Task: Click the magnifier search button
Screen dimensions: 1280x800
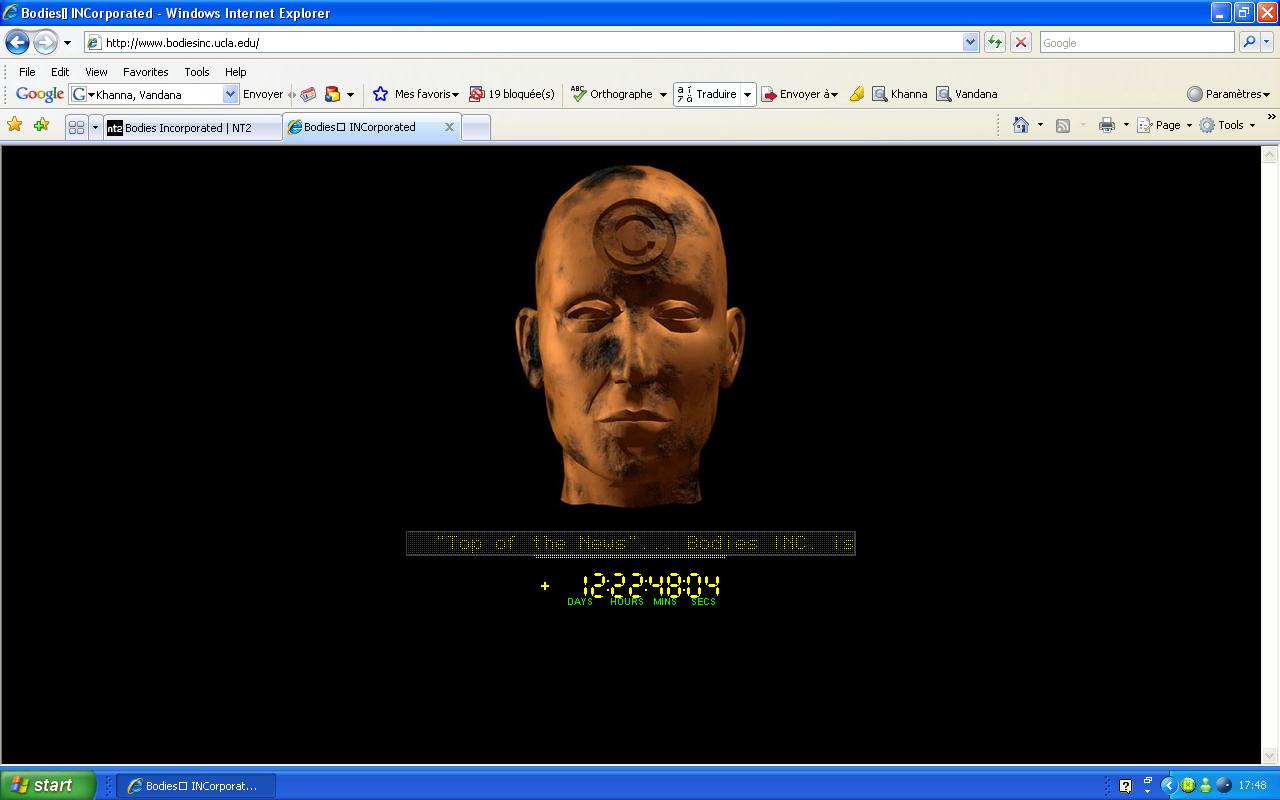Action: point(1248,43)
